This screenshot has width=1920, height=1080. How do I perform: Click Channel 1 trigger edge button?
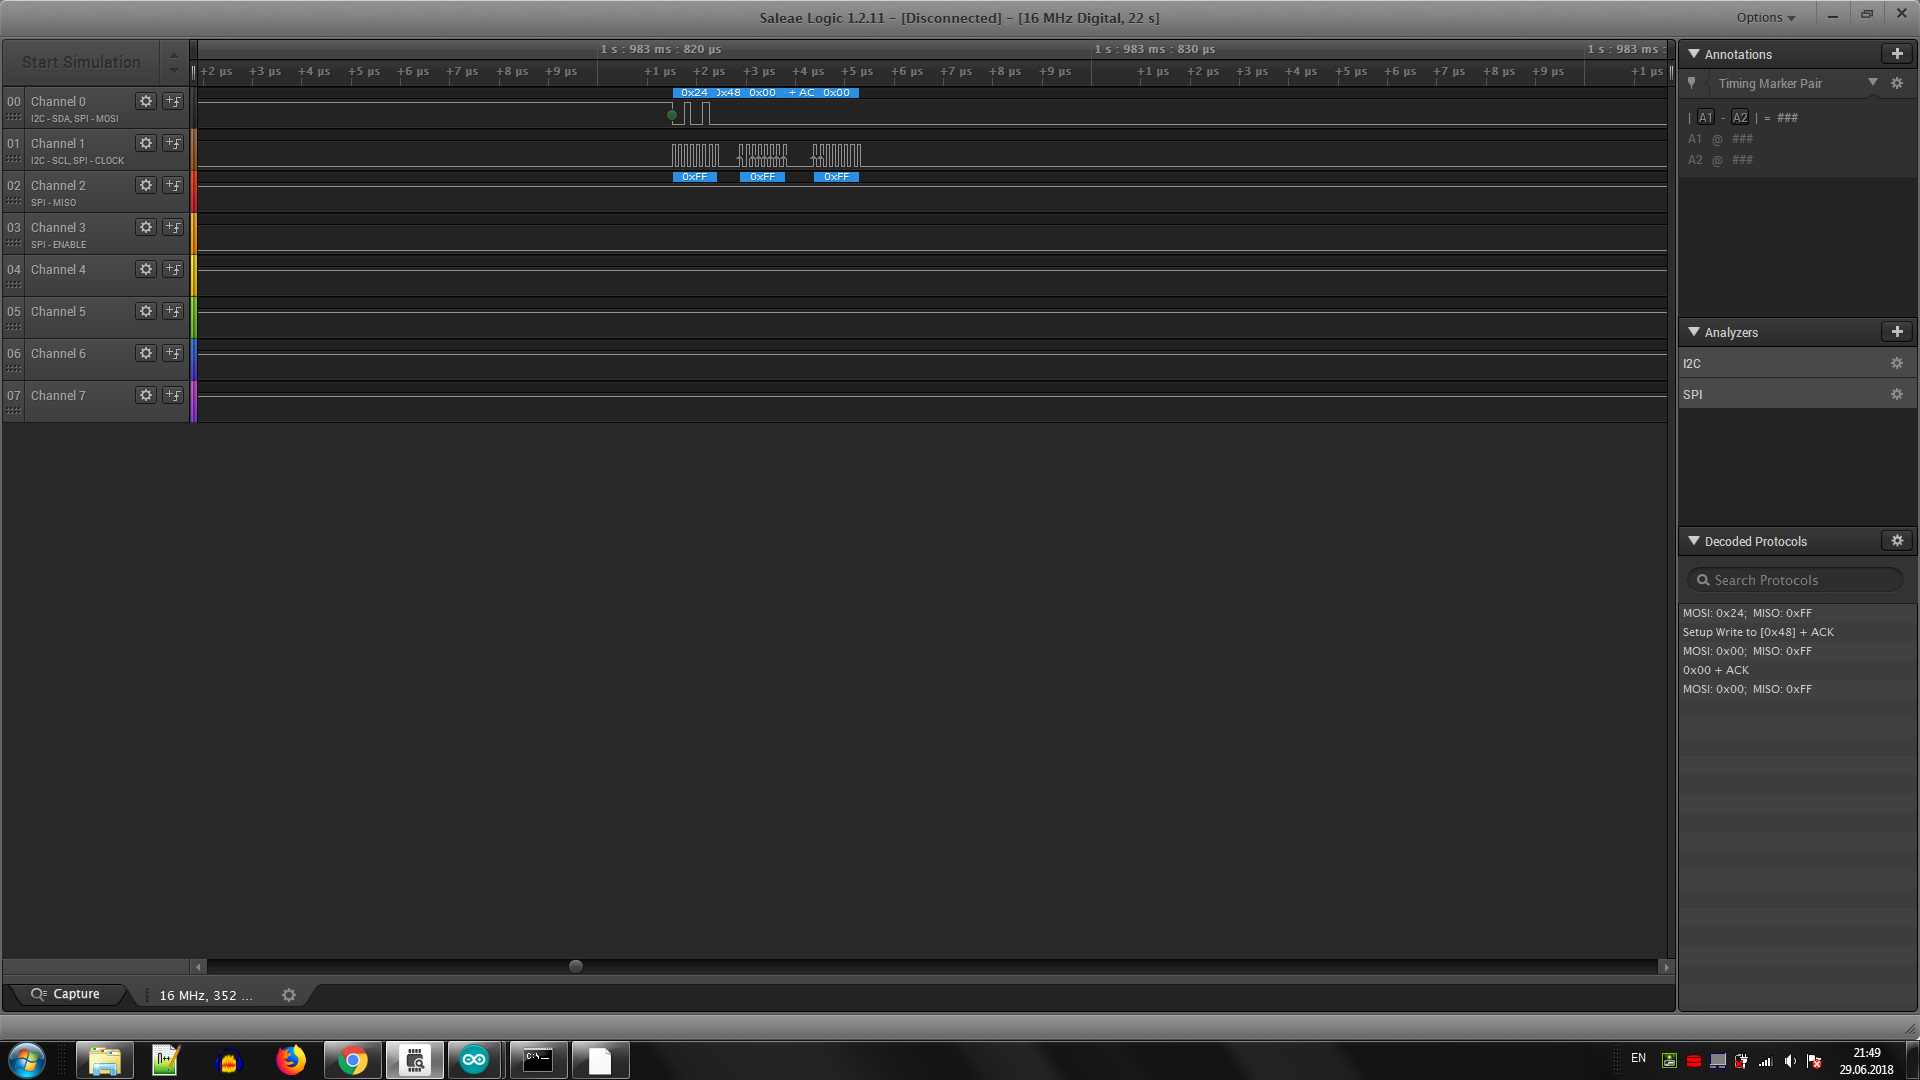(x=173, y=143)
